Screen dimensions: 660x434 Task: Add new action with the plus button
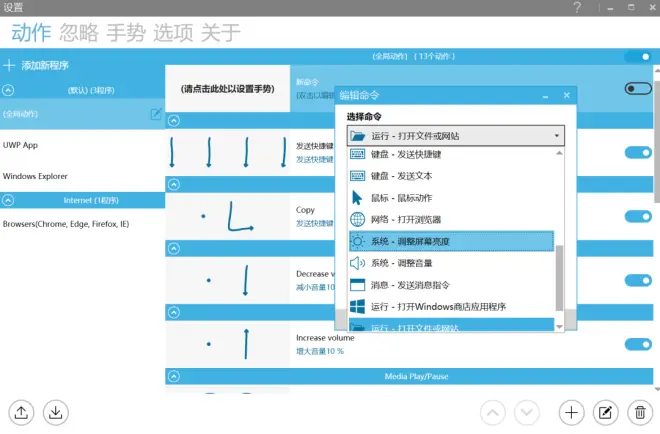572,413
